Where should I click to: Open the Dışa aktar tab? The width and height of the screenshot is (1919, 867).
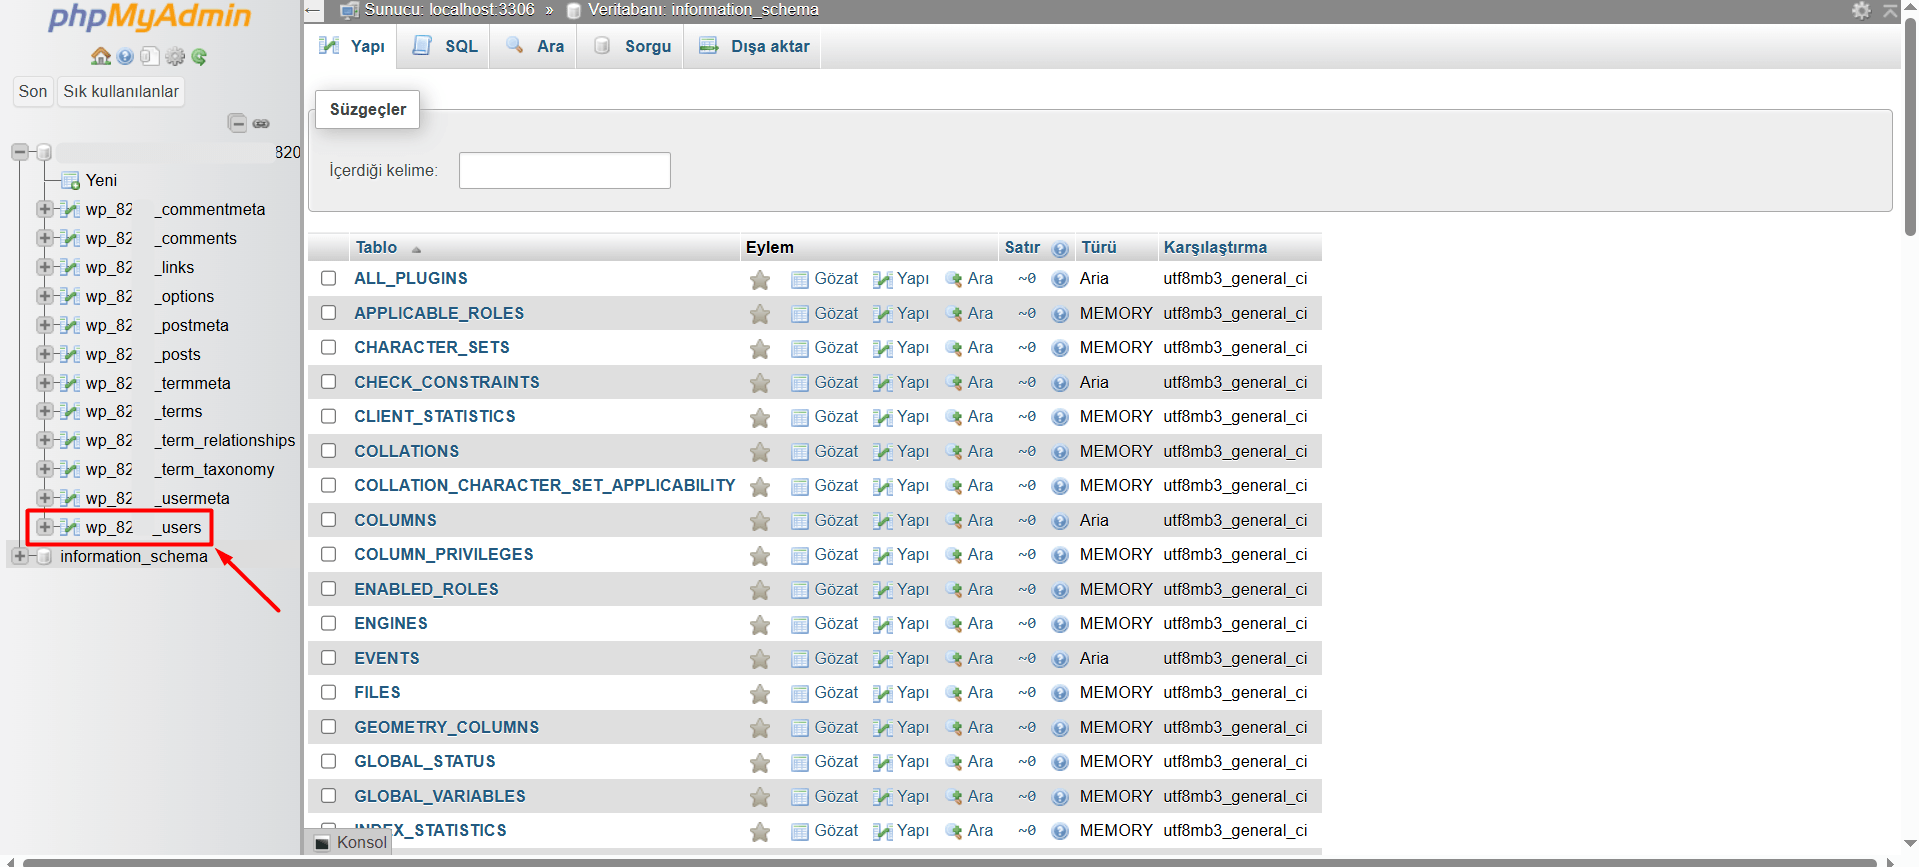755,46
